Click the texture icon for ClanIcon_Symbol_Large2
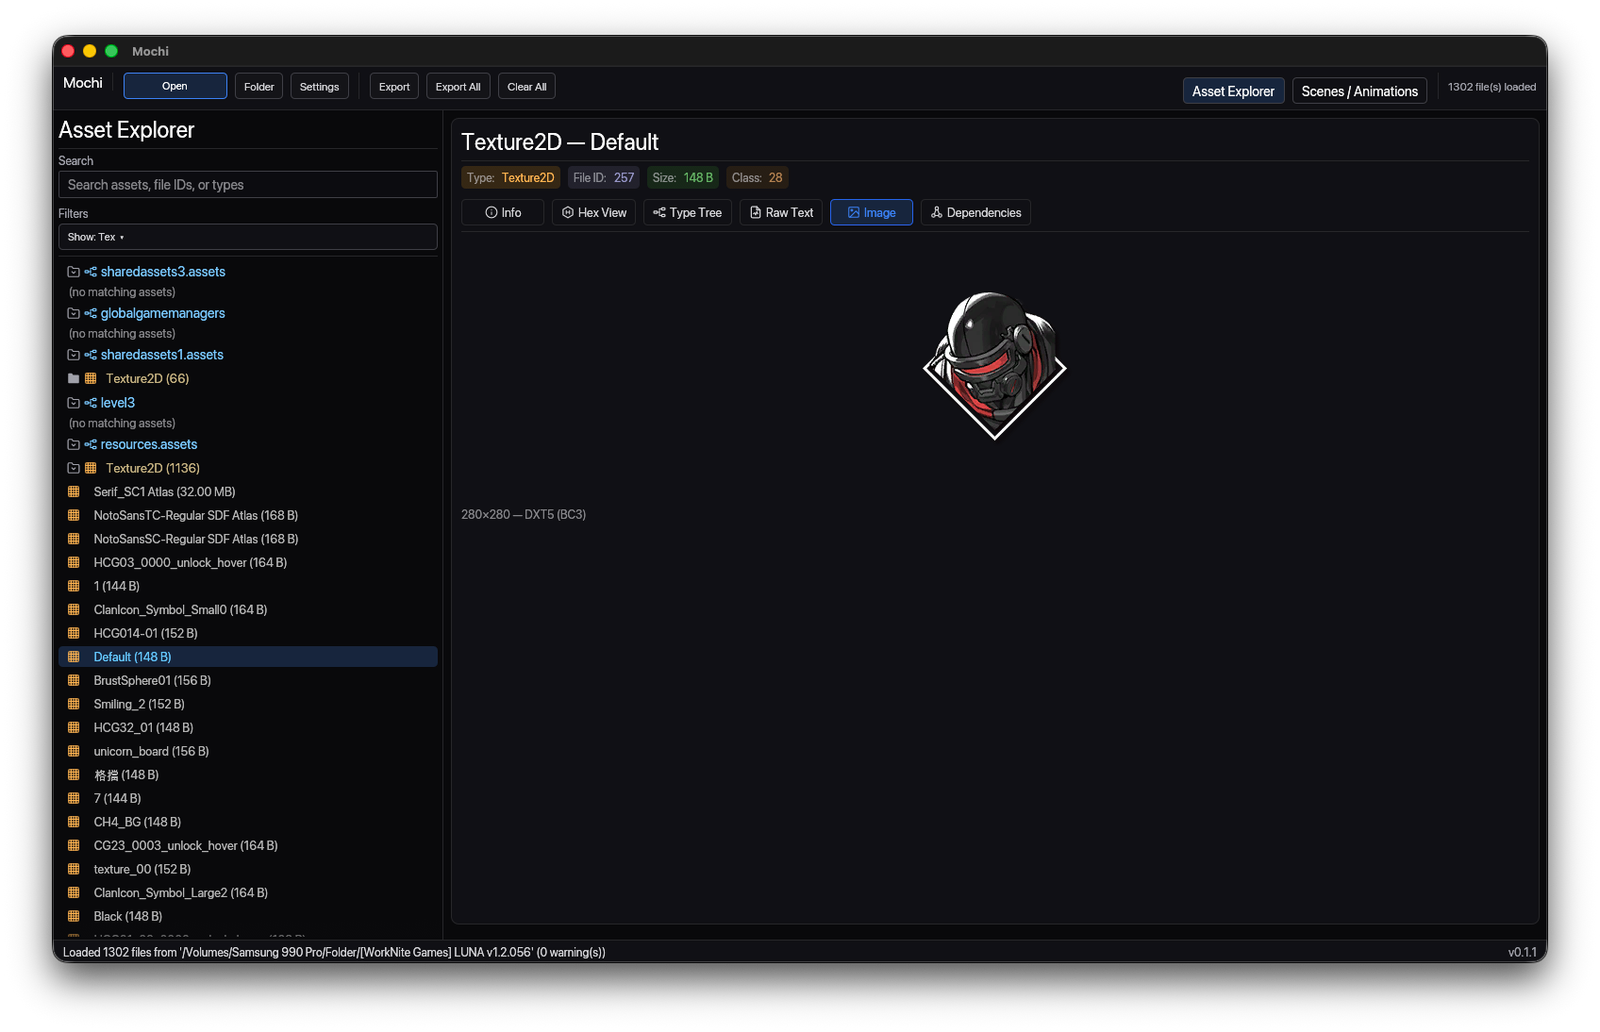The width and height of the screenshot is (1600, 1032). [x=73, y=893]
